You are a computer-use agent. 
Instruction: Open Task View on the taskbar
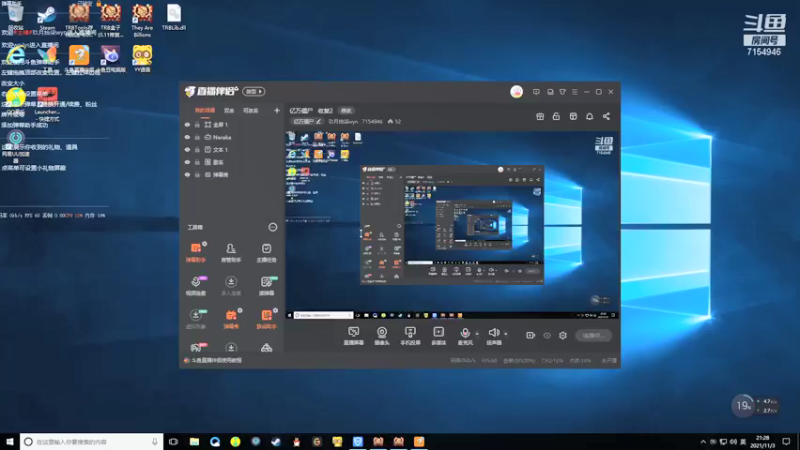pyautogui.click(x=173, y=441)
